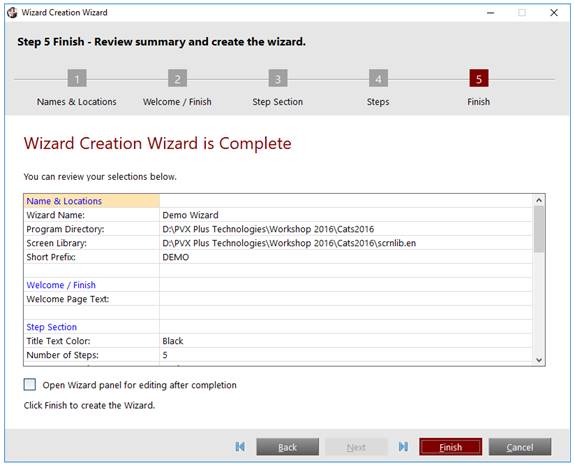
Task: Go to Step Section step label
Action: click(x=278, y=102)
